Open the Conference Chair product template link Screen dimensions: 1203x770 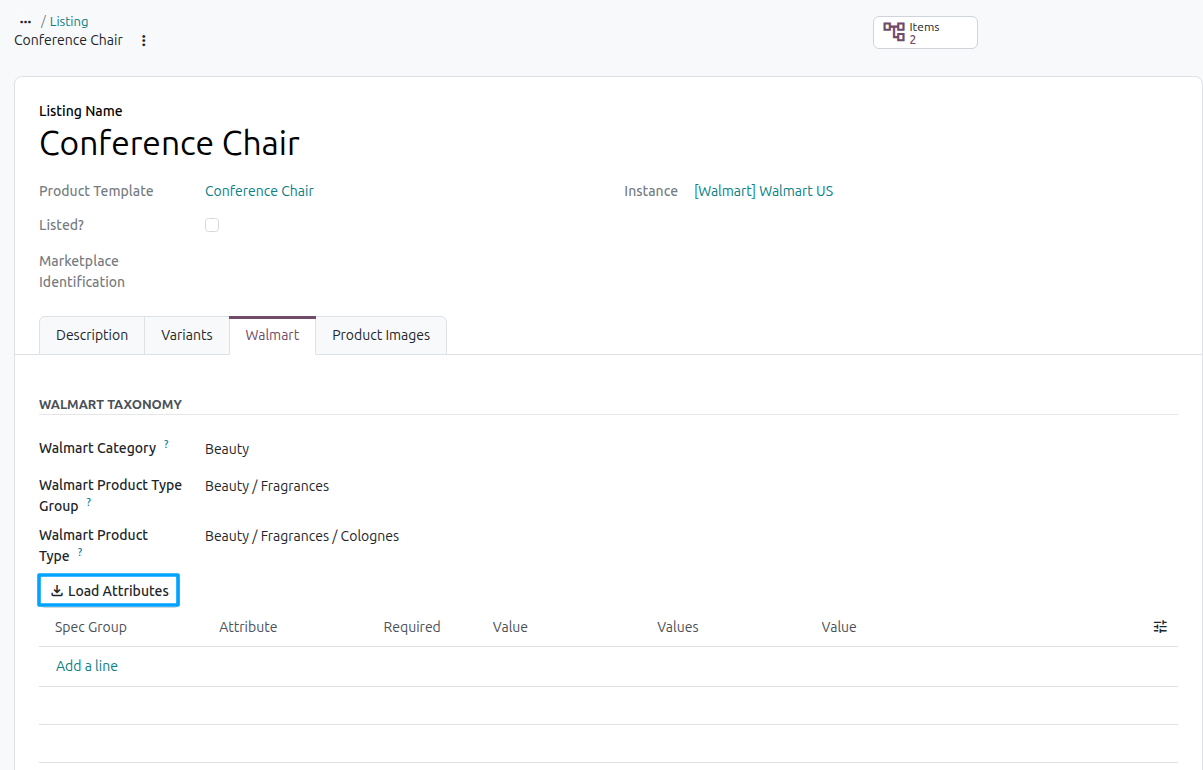(x=259, y=191)
